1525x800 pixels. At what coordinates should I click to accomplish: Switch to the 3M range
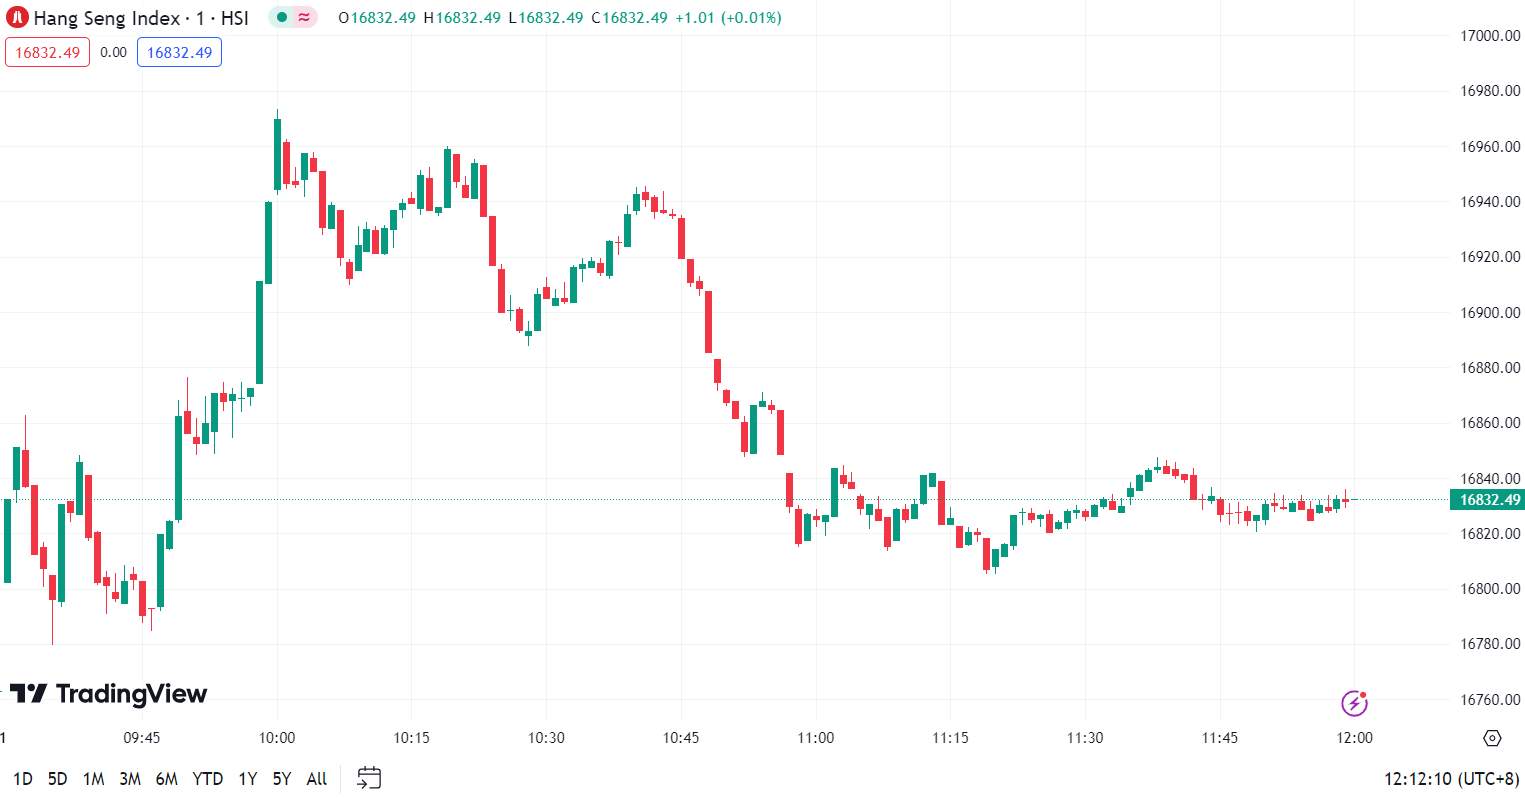(x=130, y=779)
